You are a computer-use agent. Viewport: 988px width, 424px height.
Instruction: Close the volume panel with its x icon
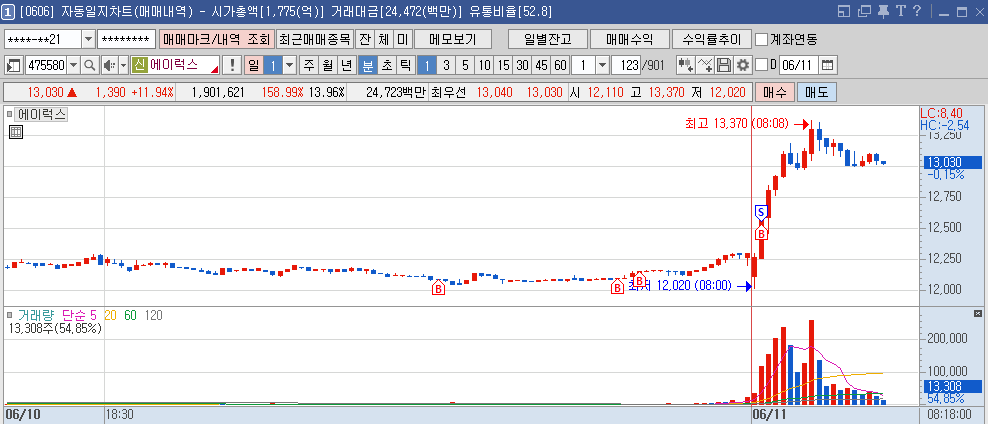click(977, 313)
